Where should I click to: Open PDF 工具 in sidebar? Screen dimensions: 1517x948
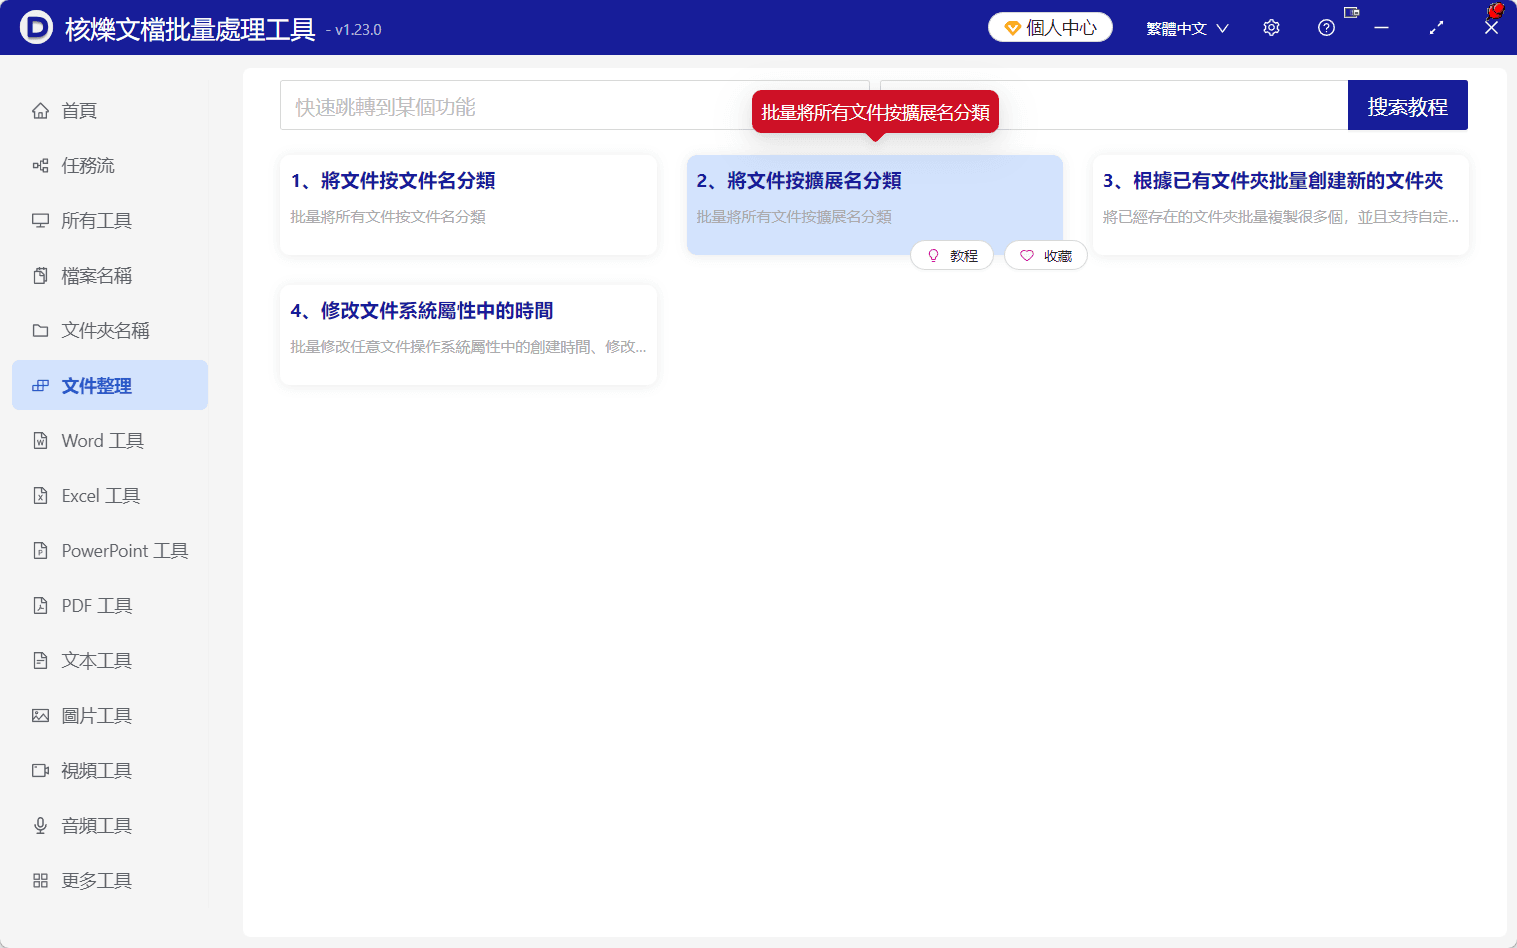(110, 606)
